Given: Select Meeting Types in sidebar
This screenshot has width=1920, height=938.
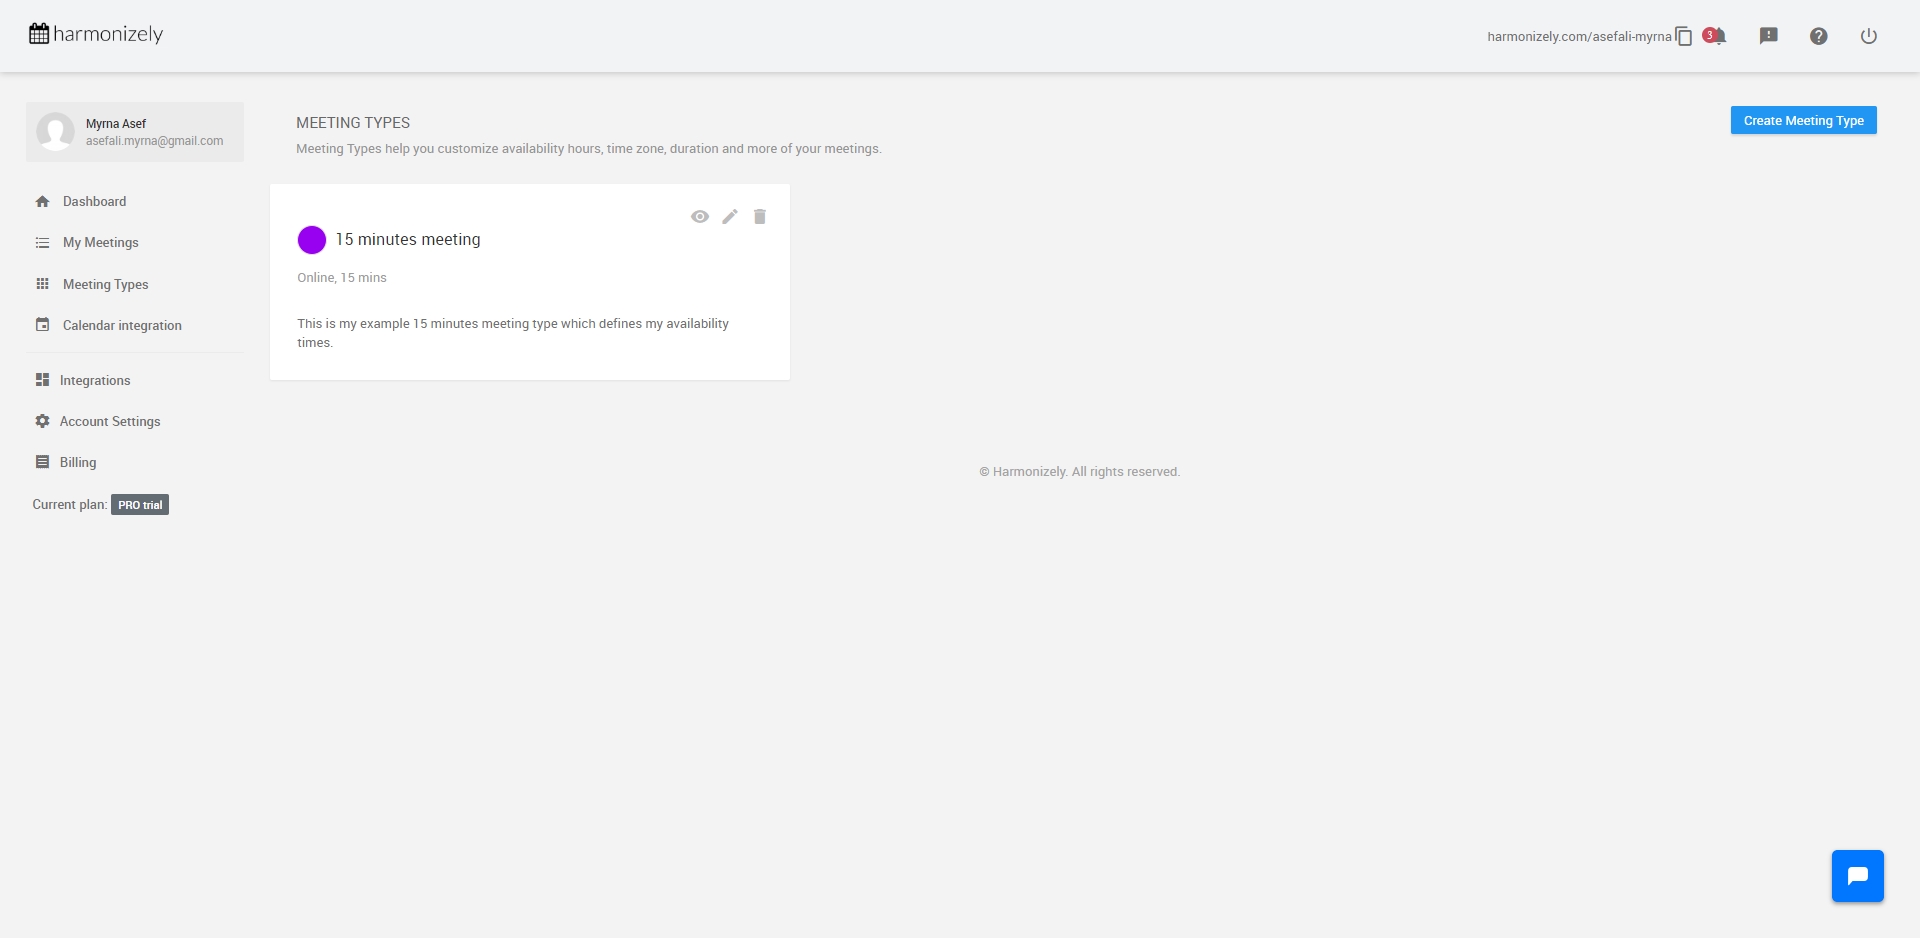Looking at the screenshot, I should (x=105, y=285).
